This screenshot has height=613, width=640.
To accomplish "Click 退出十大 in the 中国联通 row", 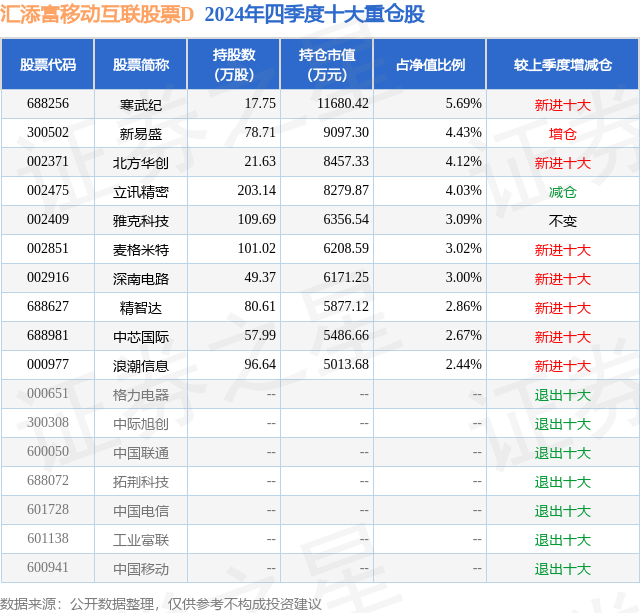I will click(x=563, y=453).
